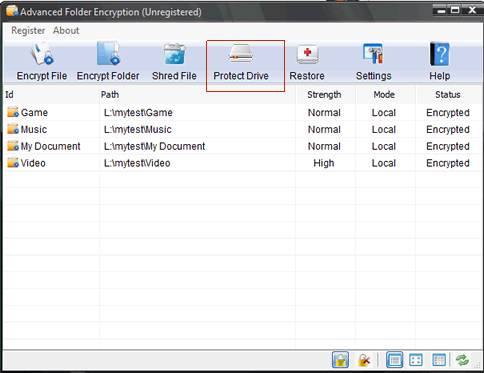
Task: Sort by the Mode column header
Action: 386,95
